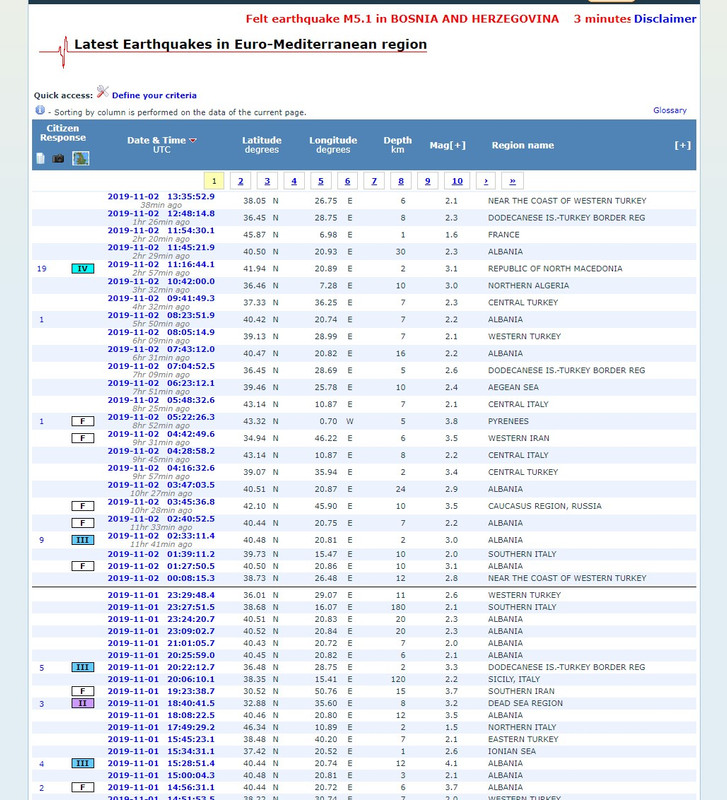Viewport: 727px width, 800px height.
Task: Open the F badge on the 02:40:52.5 Albania row
Action: point(83,522)
